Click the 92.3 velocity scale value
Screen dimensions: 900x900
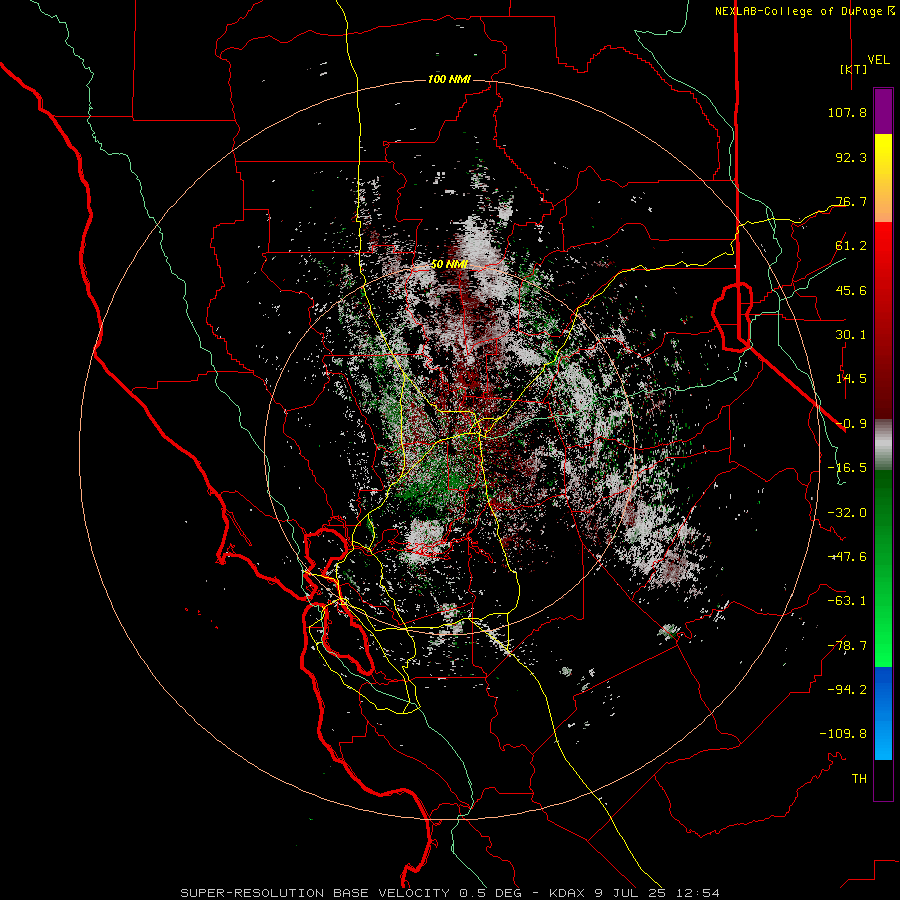(851, 157)
